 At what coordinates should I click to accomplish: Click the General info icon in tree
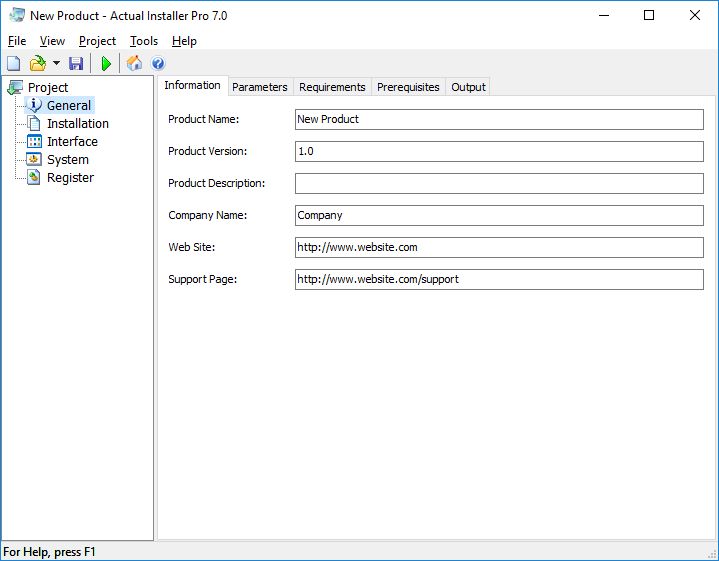(34, 105)
